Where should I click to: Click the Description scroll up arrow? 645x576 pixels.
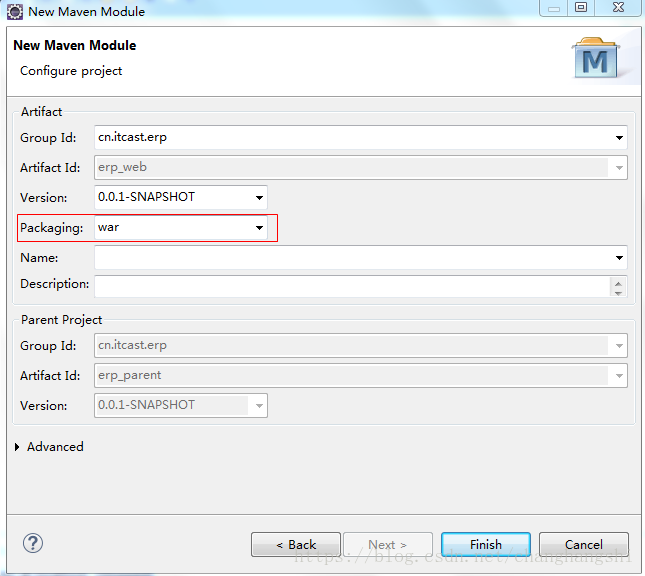pyautogui.click(x=618, y=284)
